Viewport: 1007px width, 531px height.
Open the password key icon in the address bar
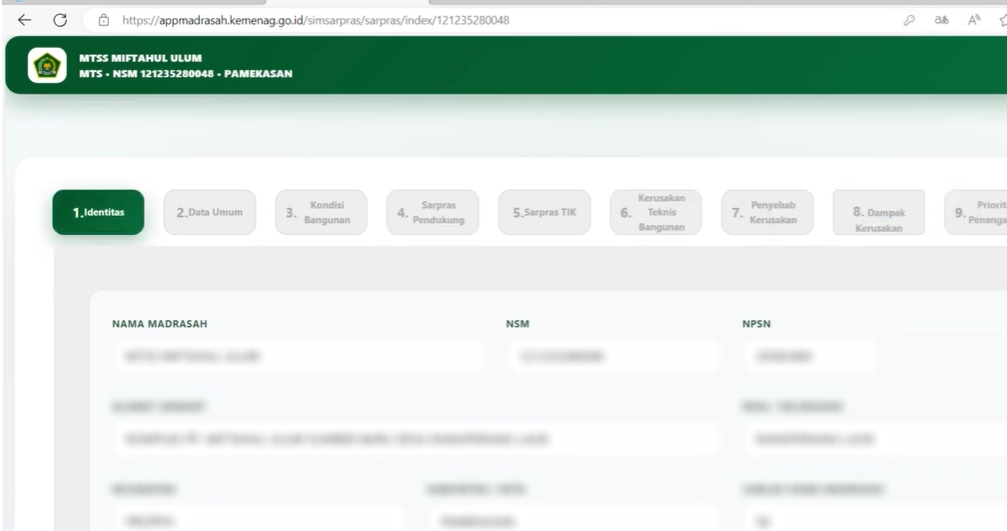coord(909,20)
